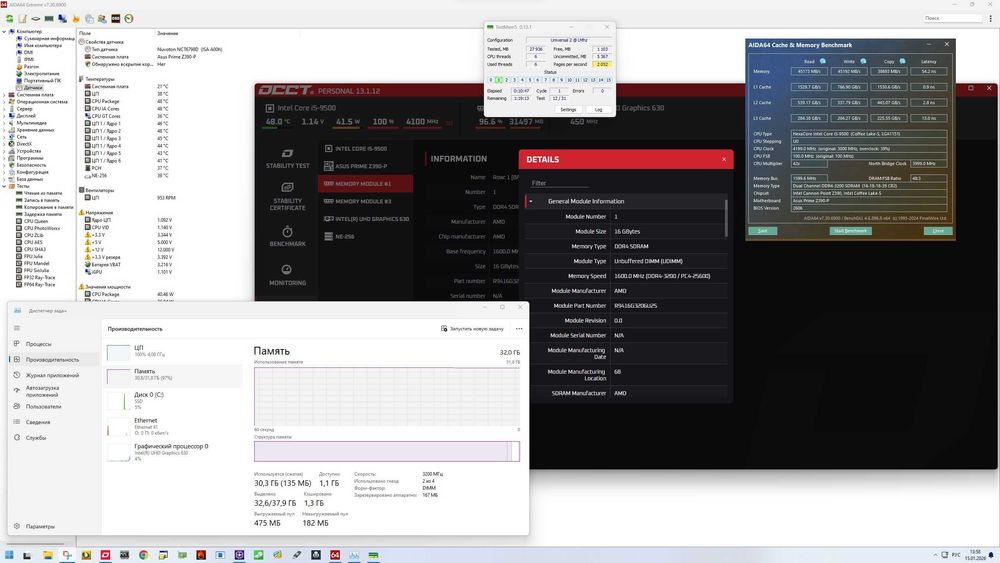Select Asus Prime Z390-P in OCCT list
Image resolution: width=1000 pixels, height=563 pixels.
[366, 166]
